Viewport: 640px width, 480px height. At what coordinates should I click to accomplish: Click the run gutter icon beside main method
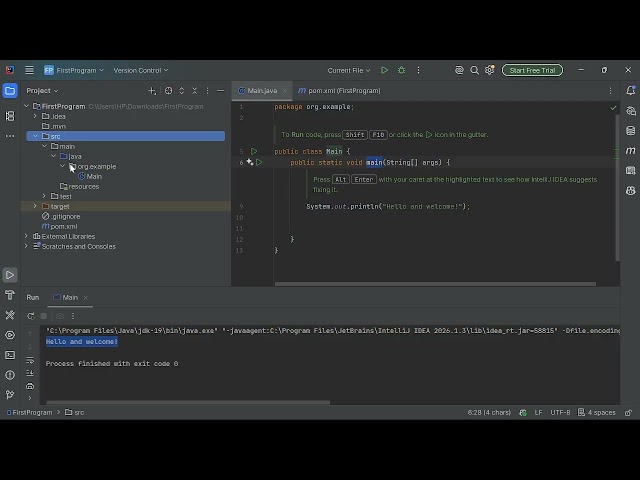click(259, 162)
